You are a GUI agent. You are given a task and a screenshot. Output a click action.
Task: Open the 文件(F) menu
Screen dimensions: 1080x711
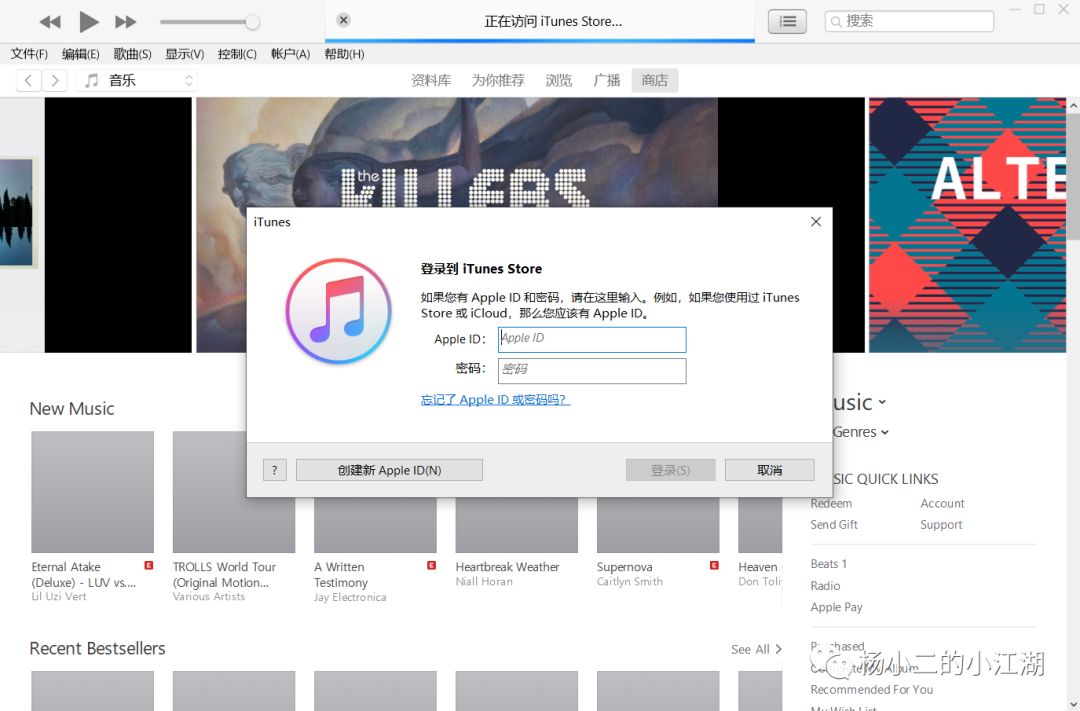(29, 54)
